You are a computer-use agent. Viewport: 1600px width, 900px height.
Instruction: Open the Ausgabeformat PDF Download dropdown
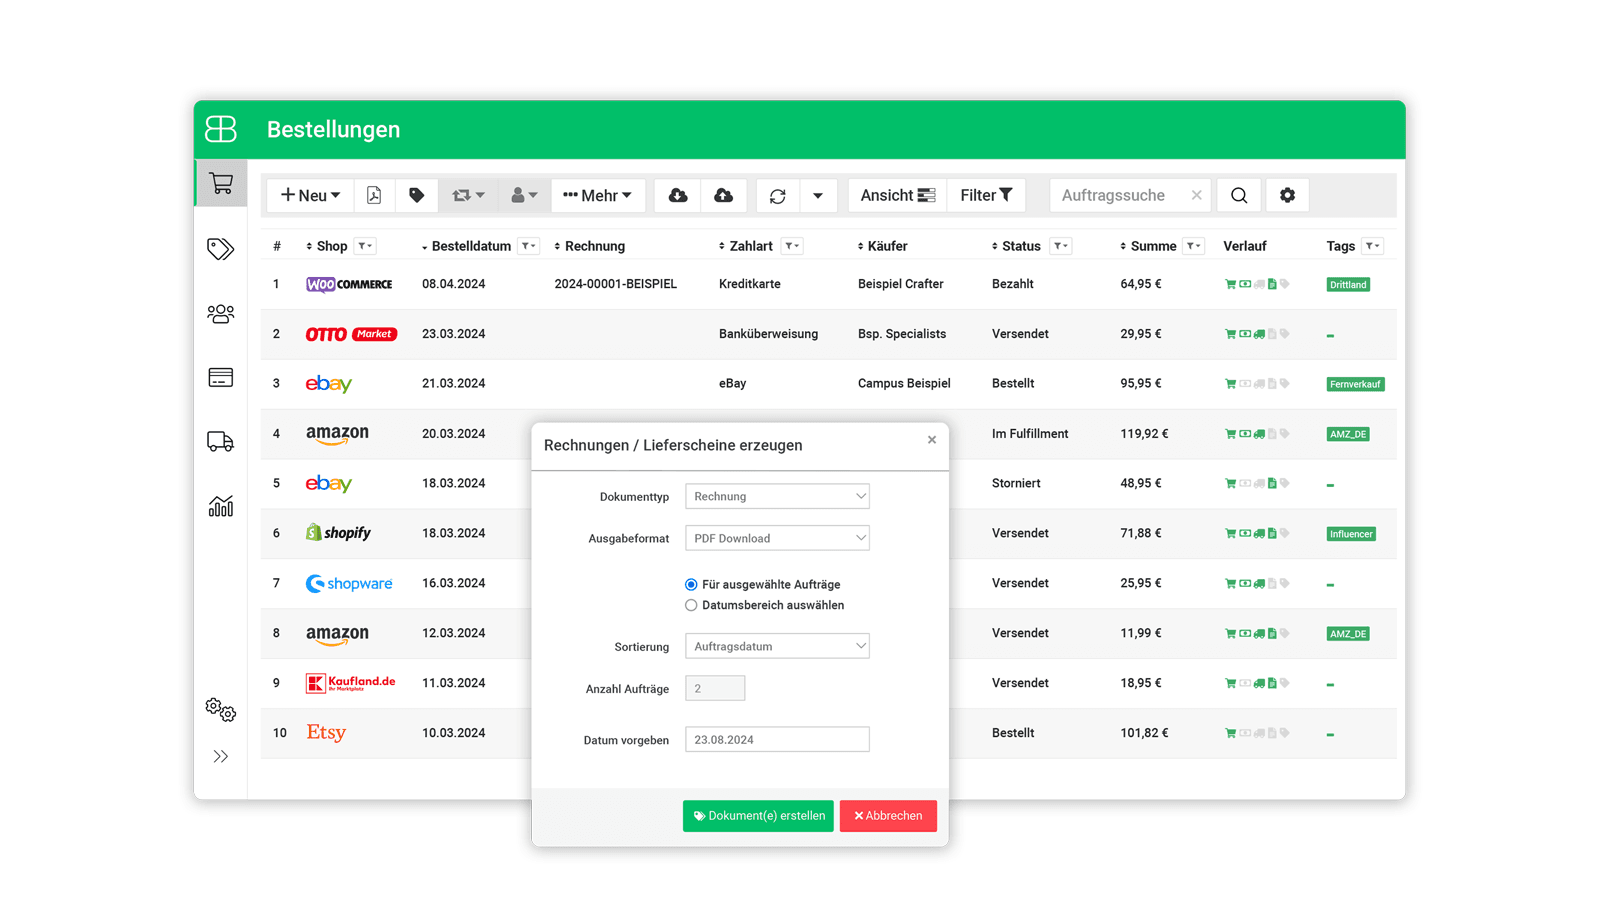[777, 538]
